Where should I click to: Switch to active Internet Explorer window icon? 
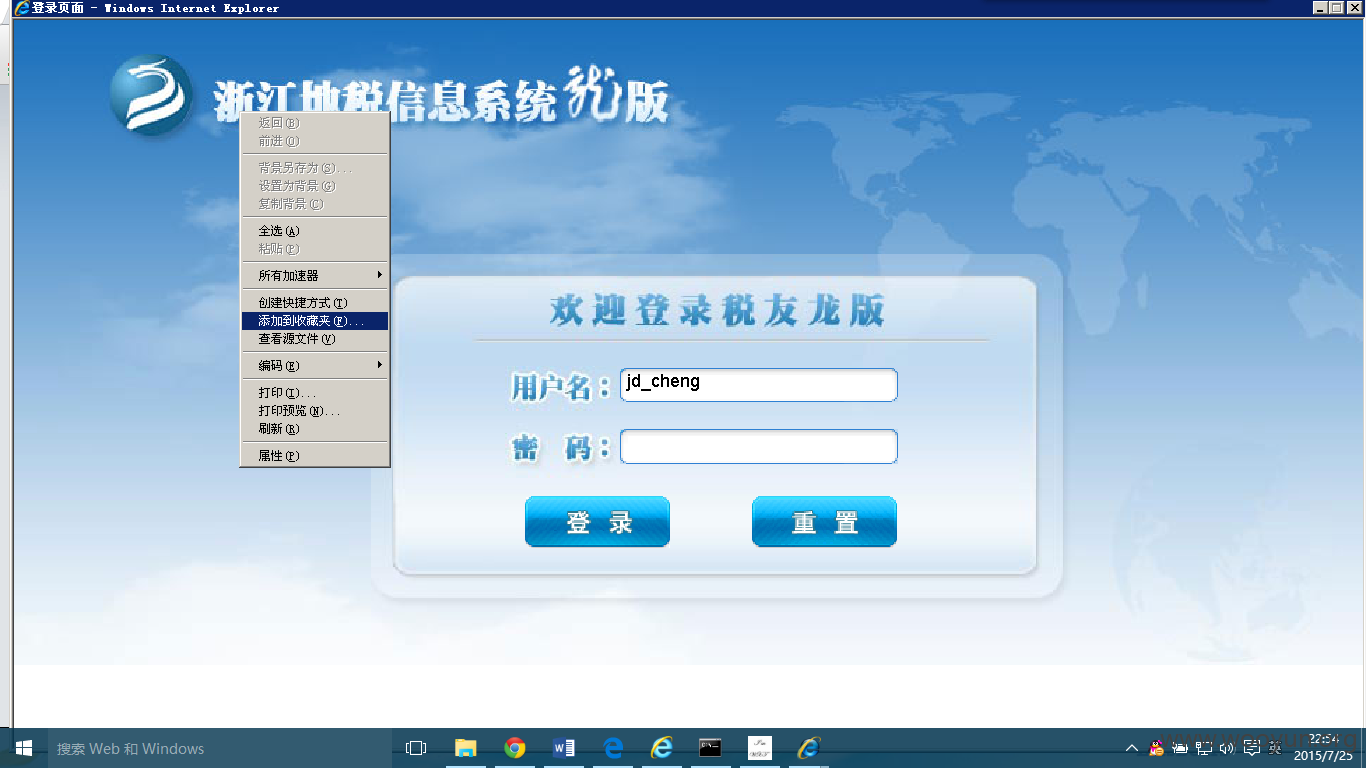tap(809, 748)
